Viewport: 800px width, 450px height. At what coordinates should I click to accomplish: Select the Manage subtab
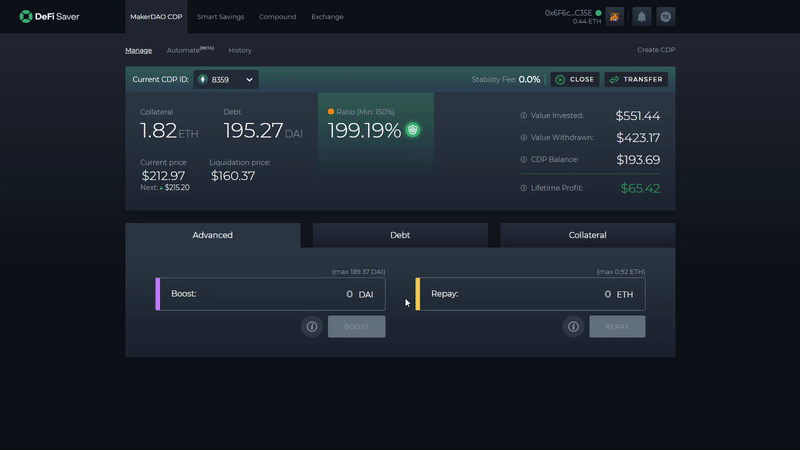coord(139,50)
